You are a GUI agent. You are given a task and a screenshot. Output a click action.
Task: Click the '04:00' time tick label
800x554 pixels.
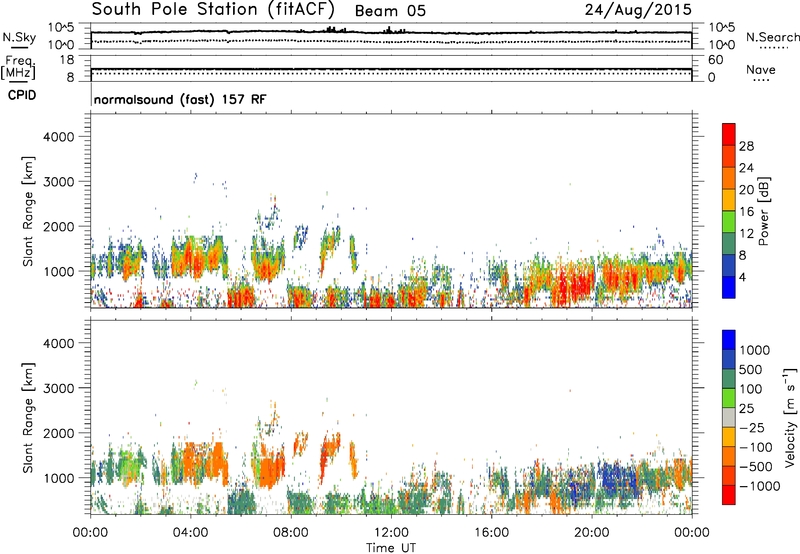click(191, 533)
